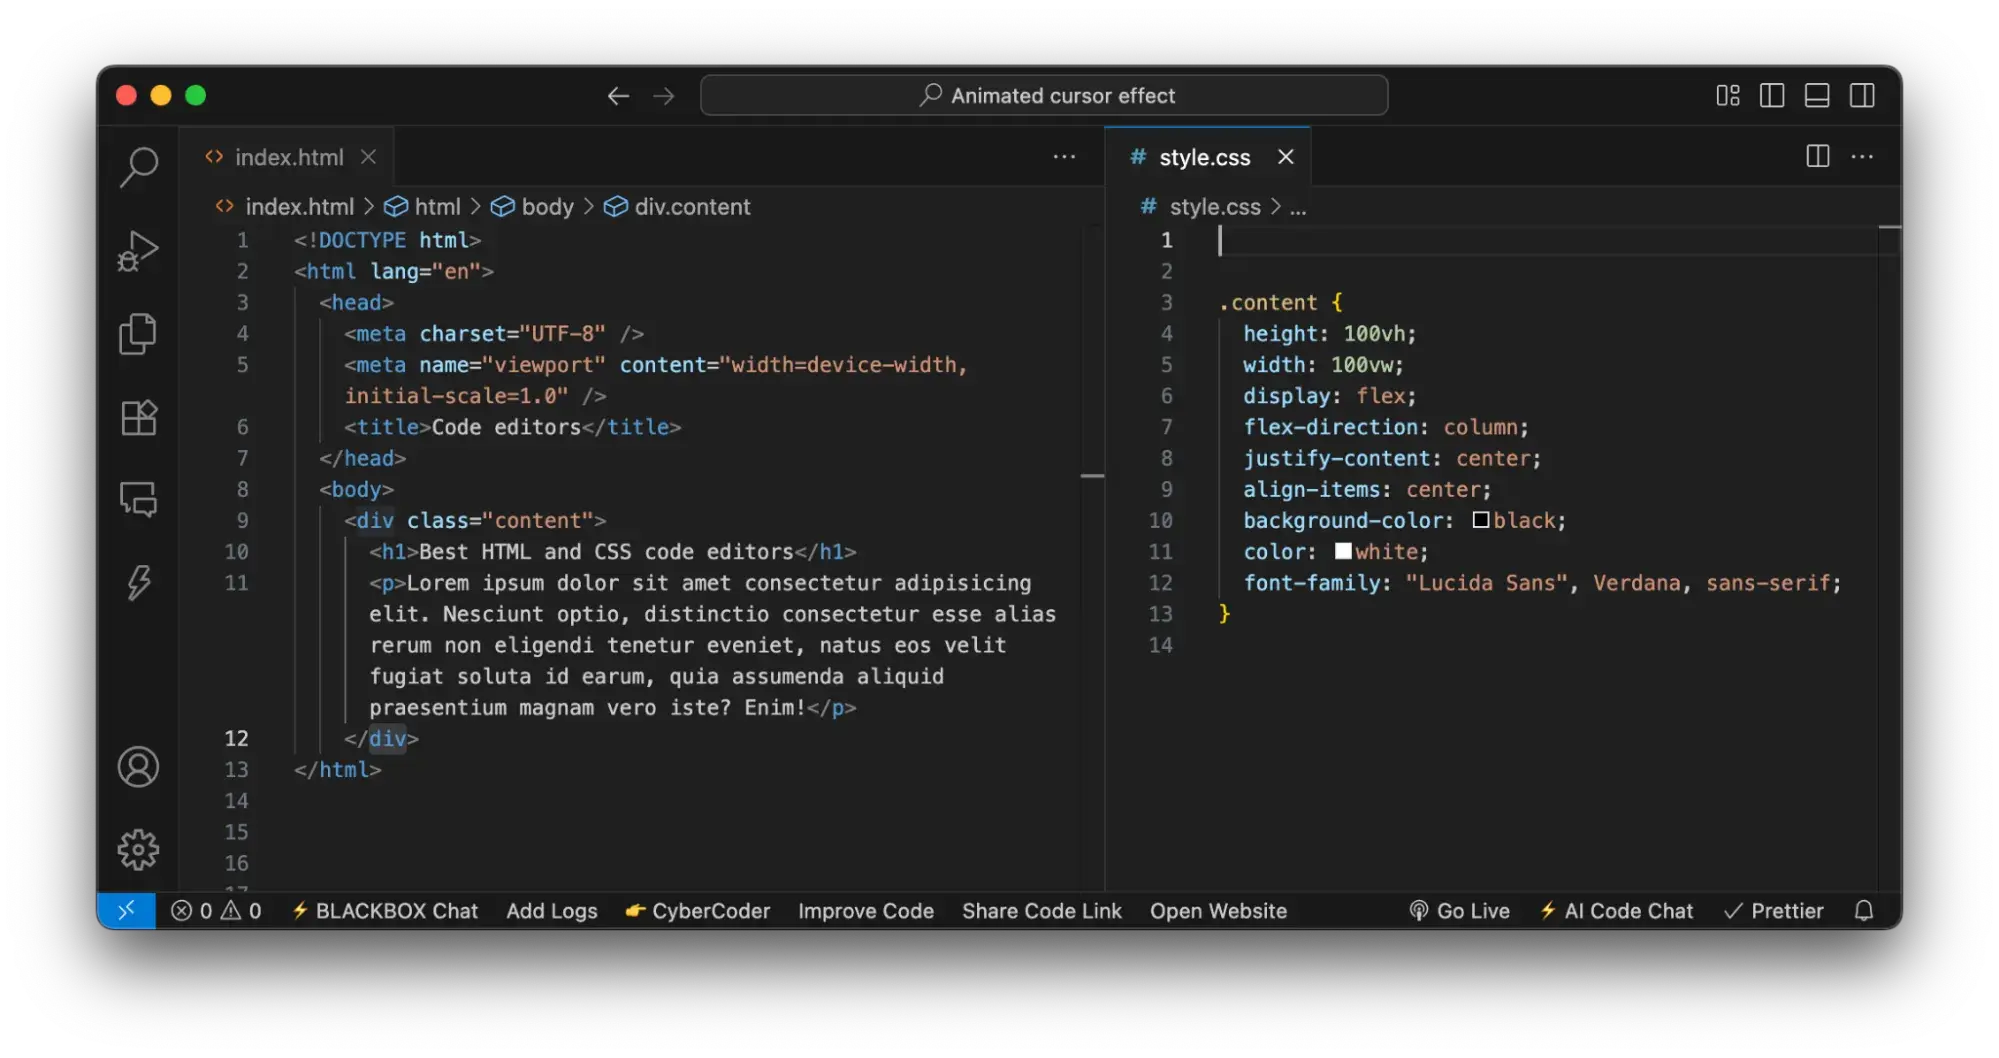Click the errors and warnings indicator
The width and height of the screenshot is (1999, 1058).
tap(215, 911)
